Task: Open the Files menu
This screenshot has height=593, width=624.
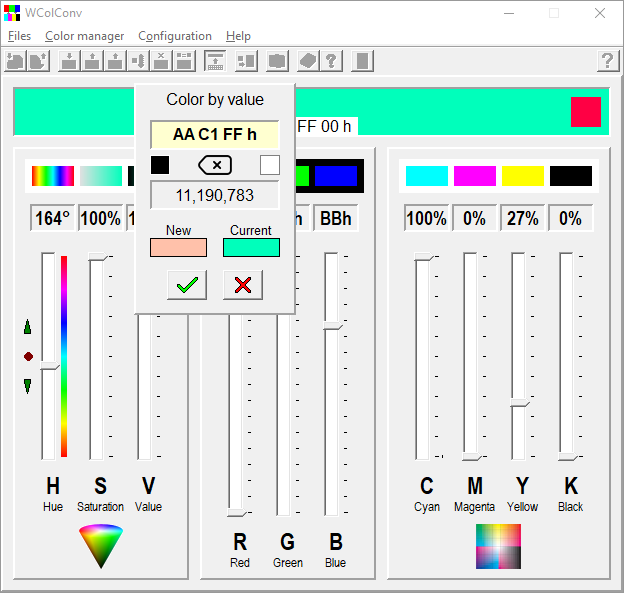Action: coord(19,36)
